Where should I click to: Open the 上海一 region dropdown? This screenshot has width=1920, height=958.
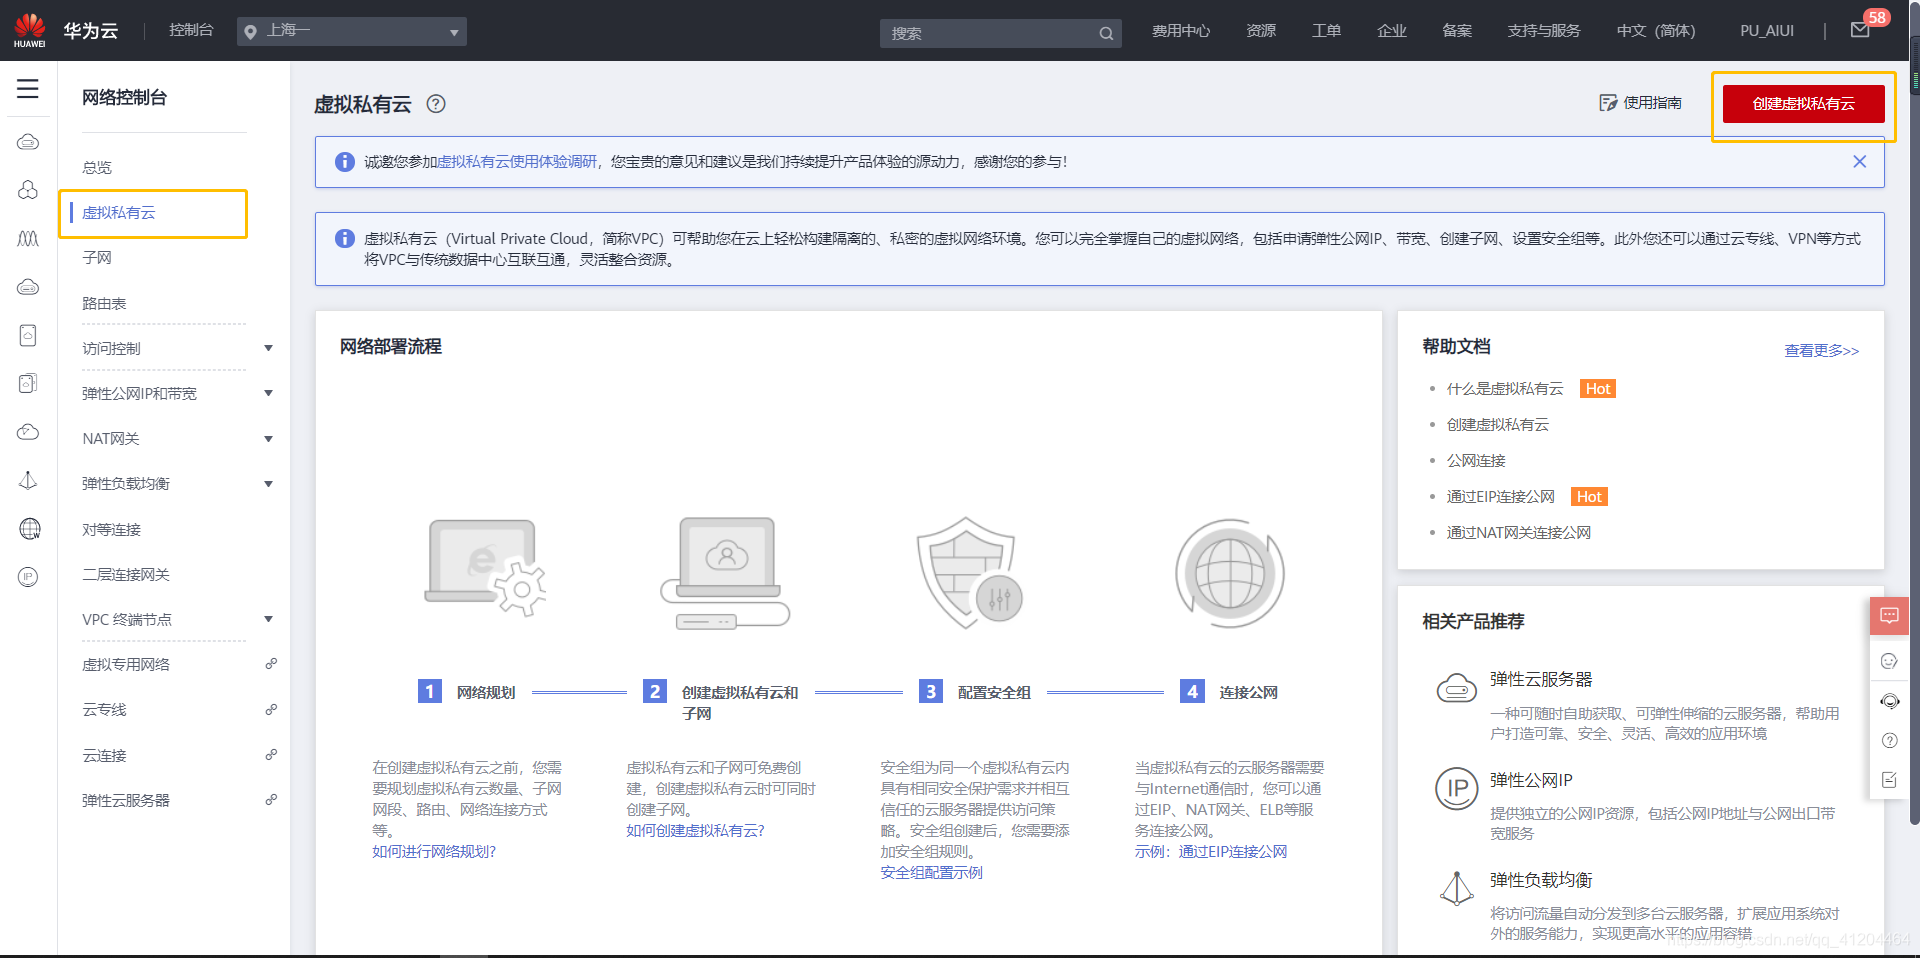coord(352,31)
